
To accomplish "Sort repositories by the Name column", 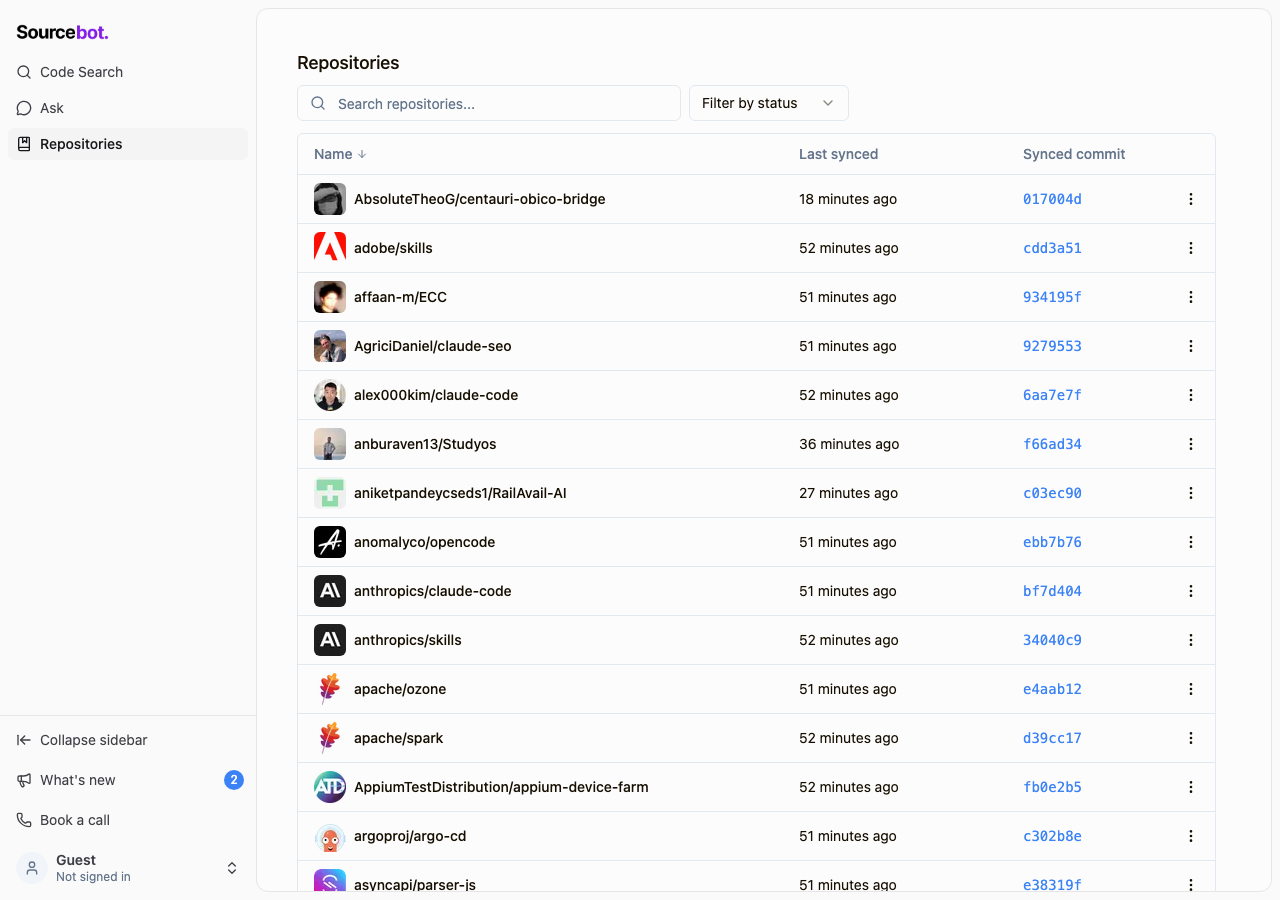I will 340,154.
